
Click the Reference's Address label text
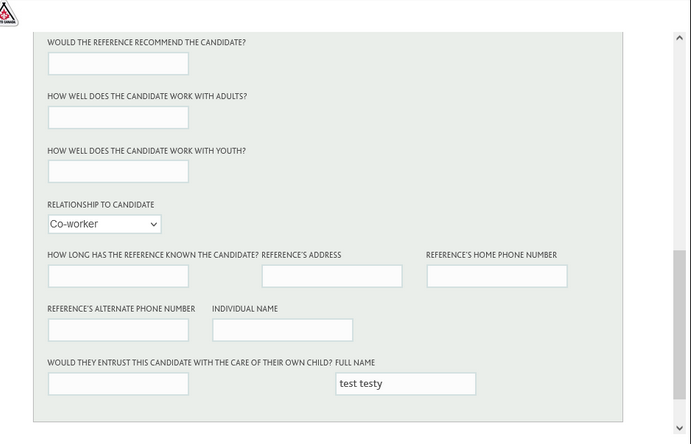click(301, 255)
